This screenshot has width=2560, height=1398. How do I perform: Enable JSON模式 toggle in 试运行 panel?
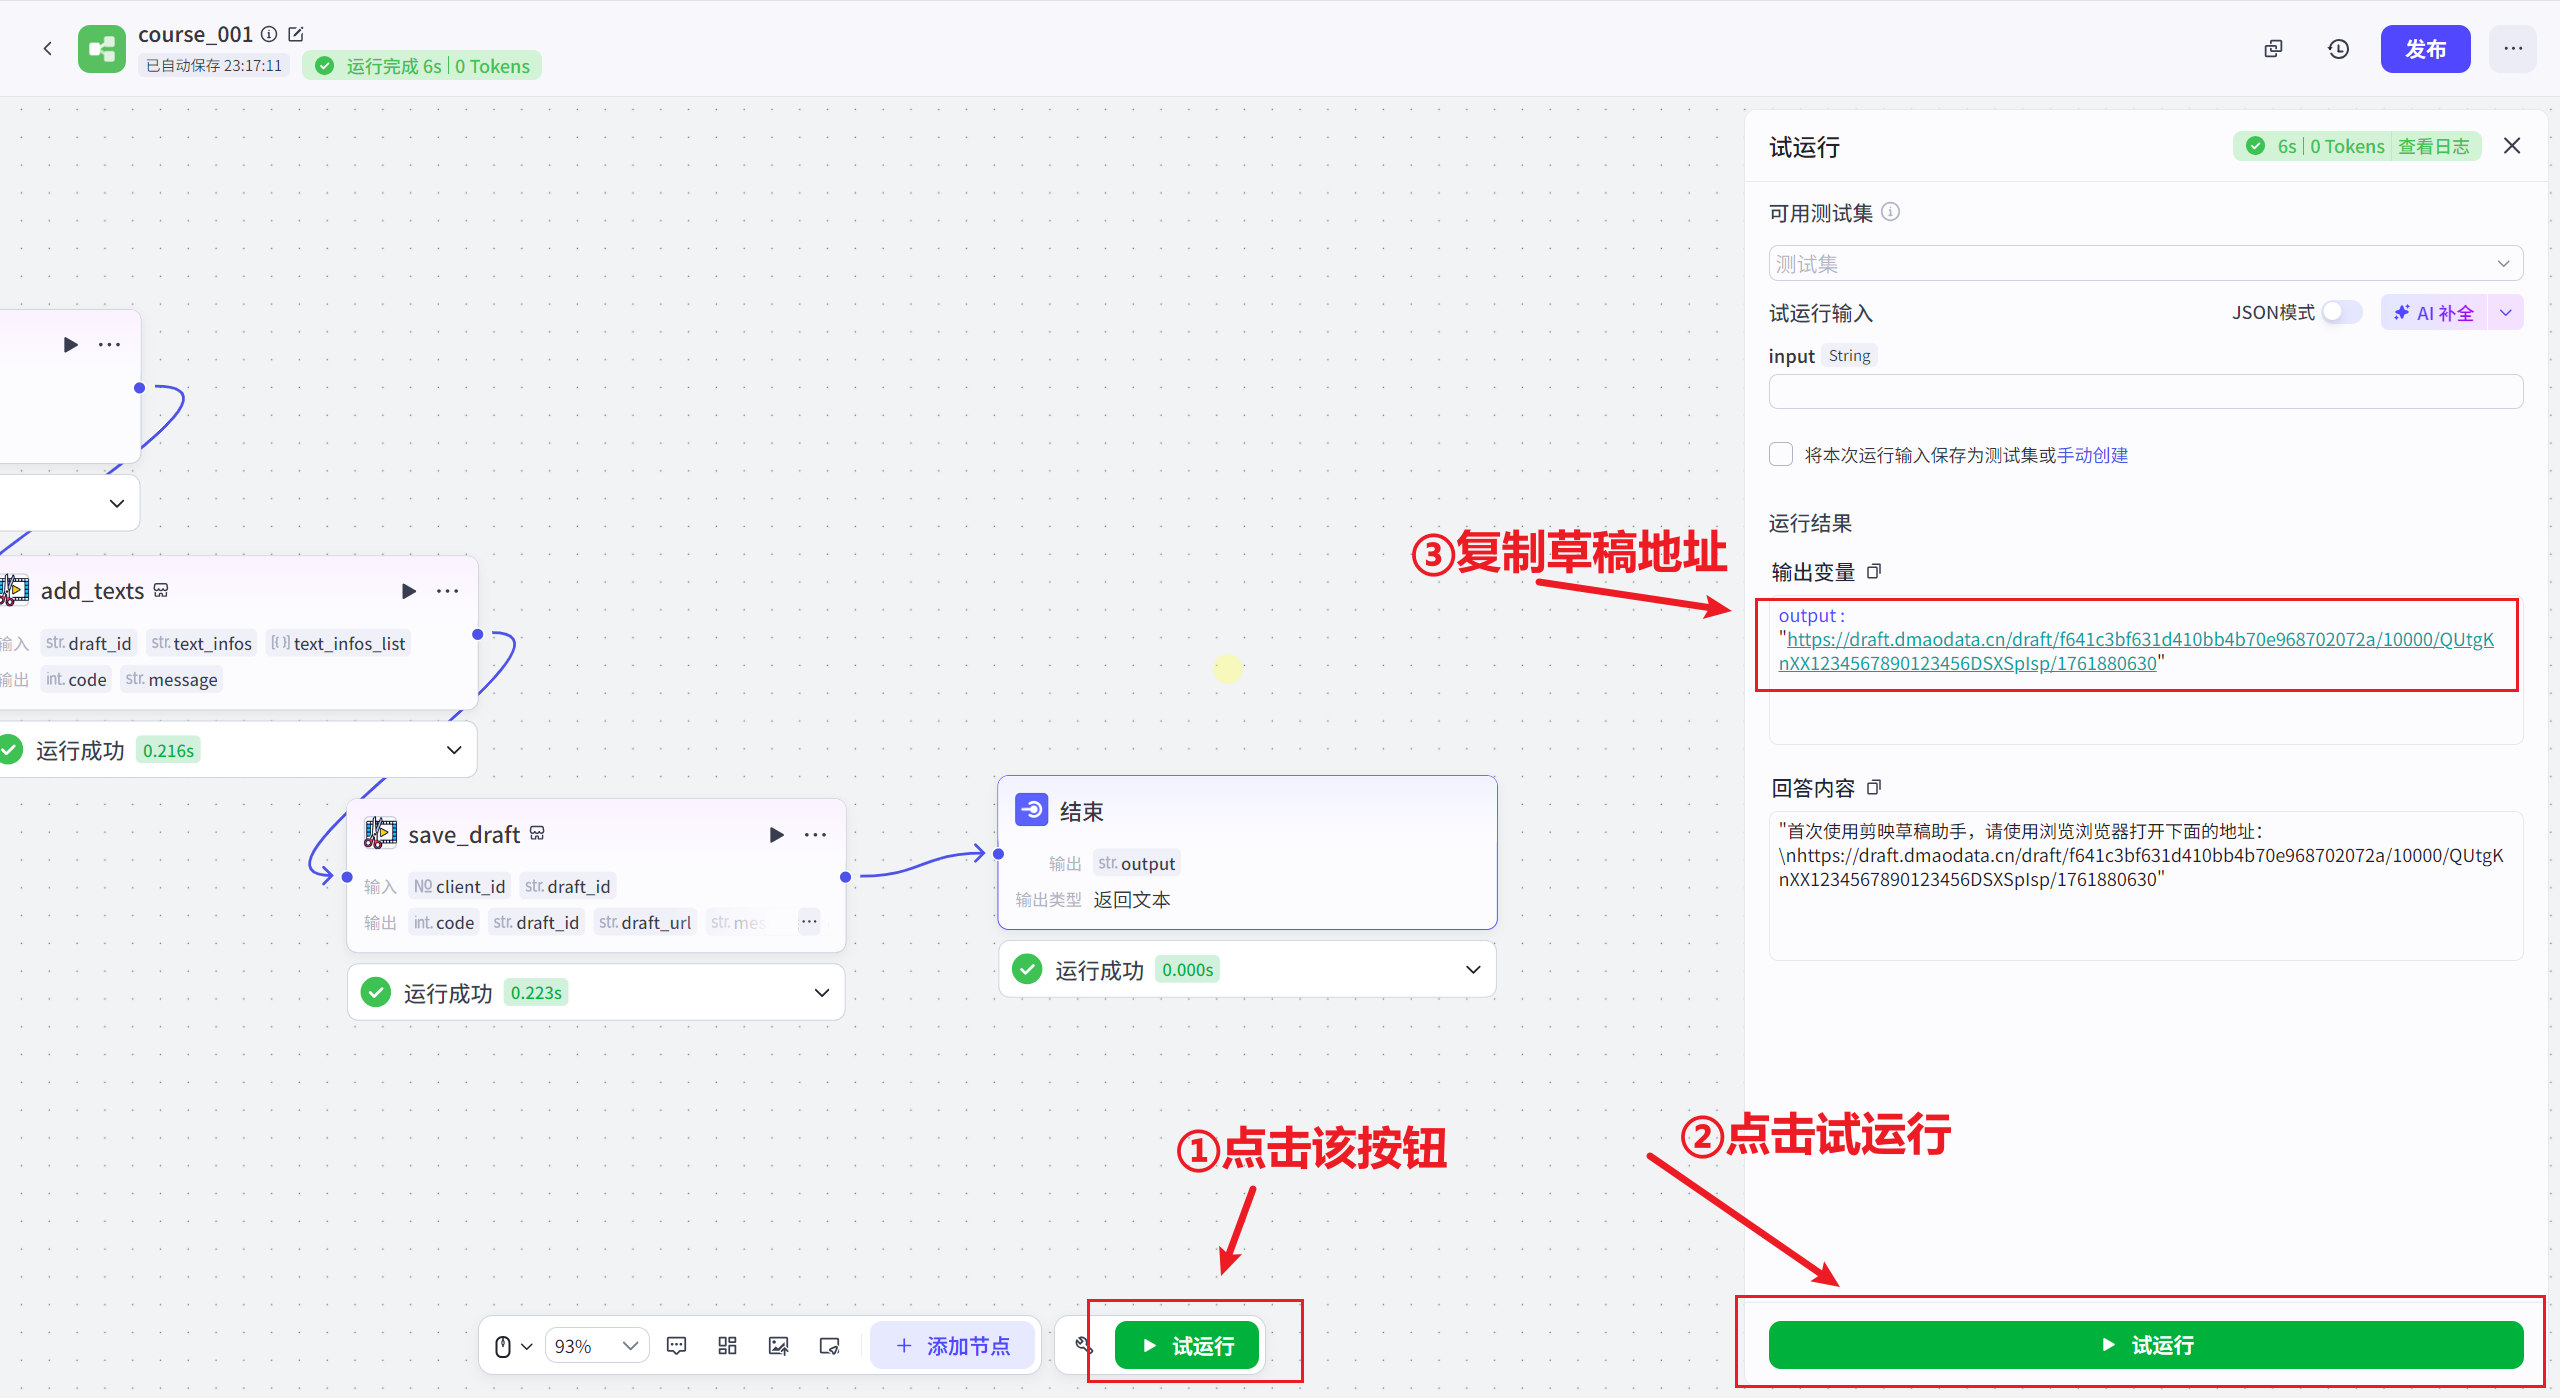[2340, 312]
